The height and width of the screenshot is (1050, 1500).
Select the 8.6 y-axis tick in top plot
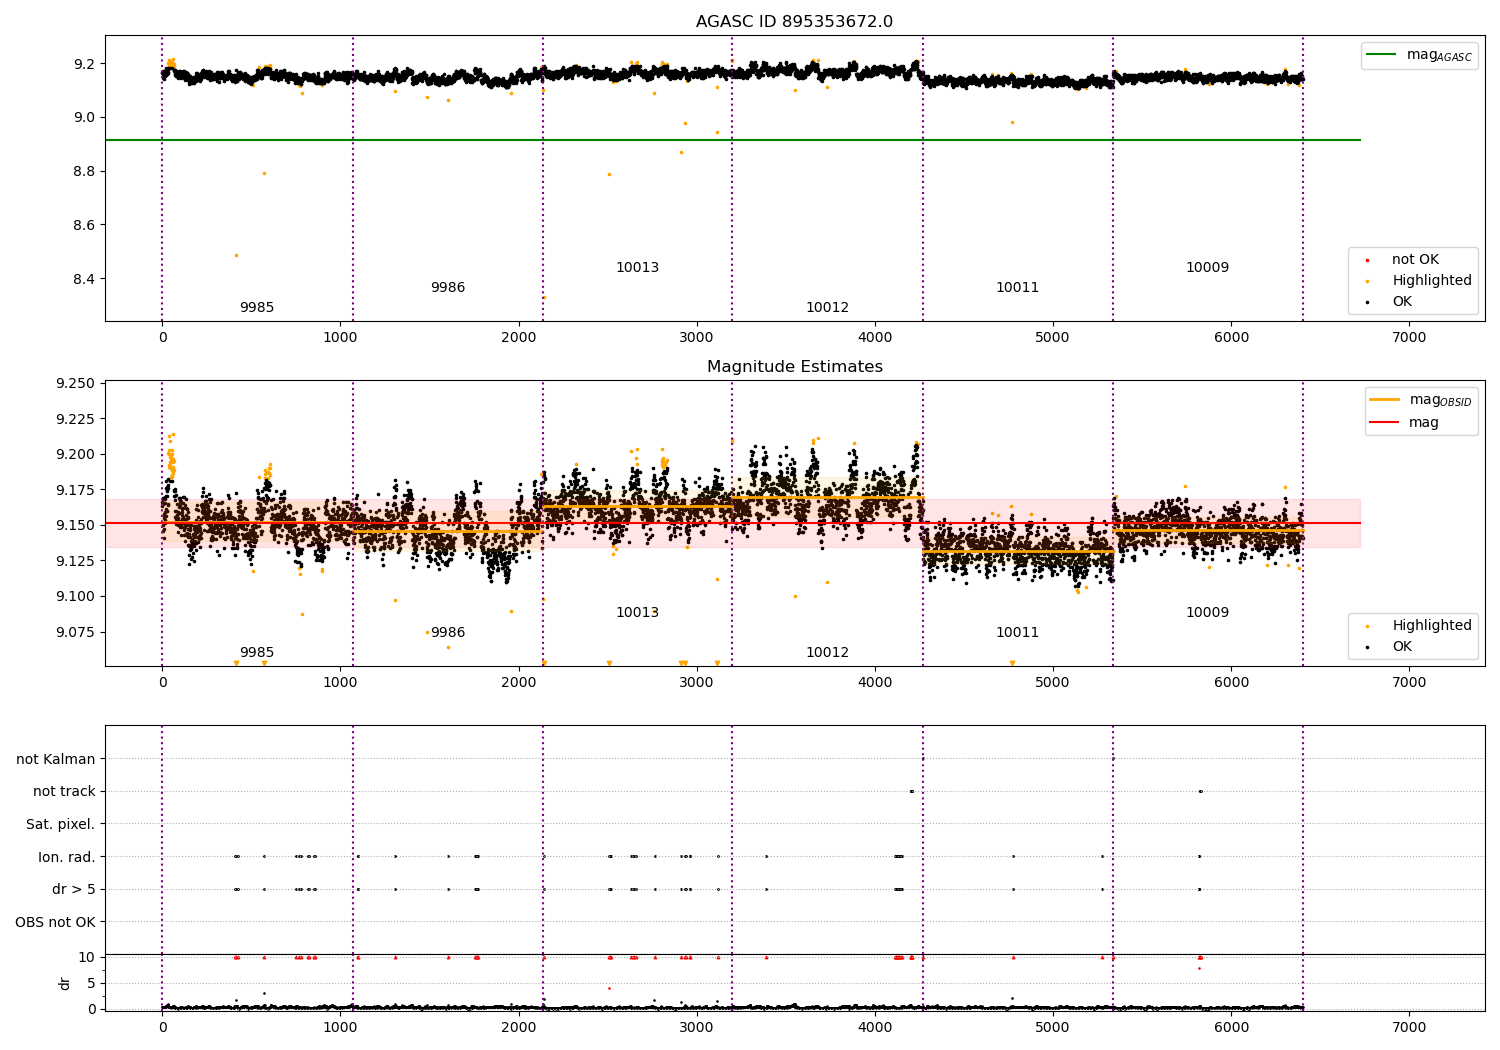(85, 226)
